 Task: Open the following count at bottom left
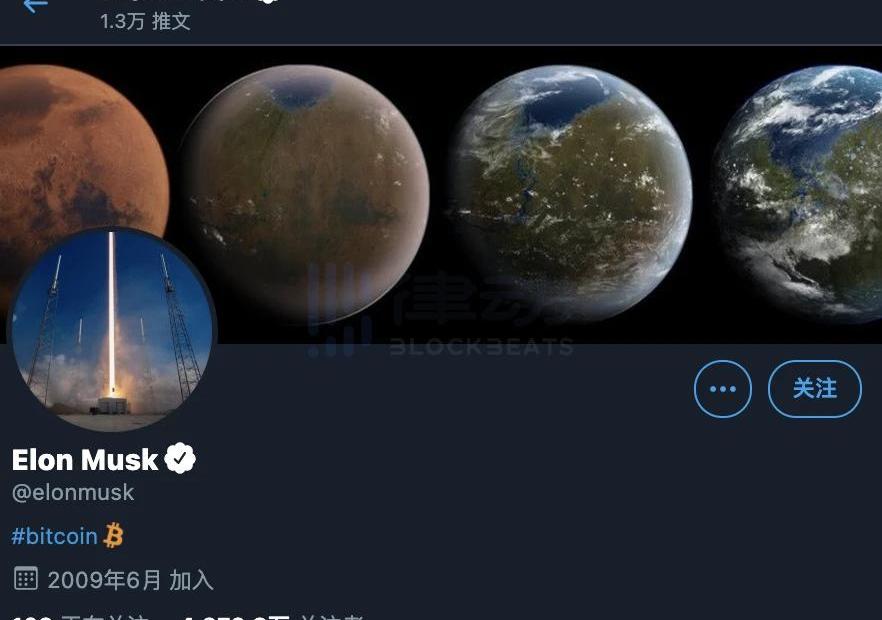coord(79,617)
